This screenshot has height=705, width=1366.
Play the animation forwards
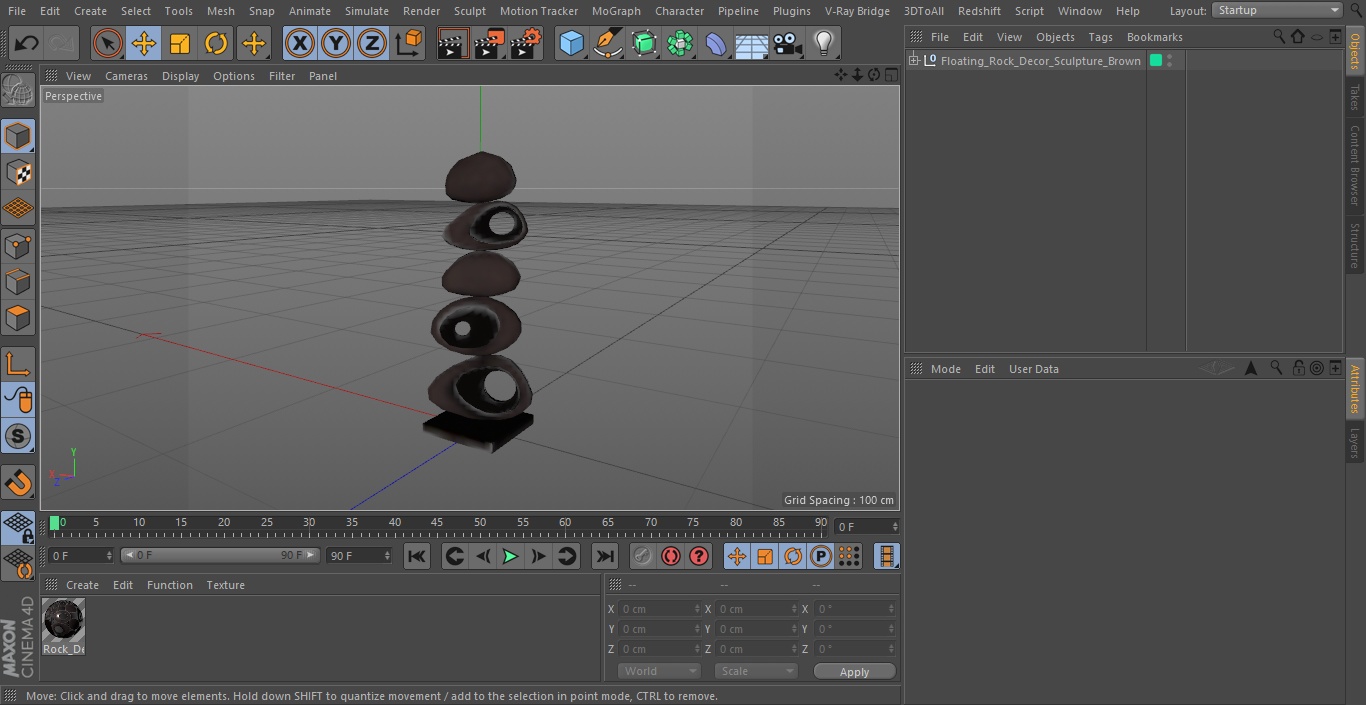(x=510, y=556)
